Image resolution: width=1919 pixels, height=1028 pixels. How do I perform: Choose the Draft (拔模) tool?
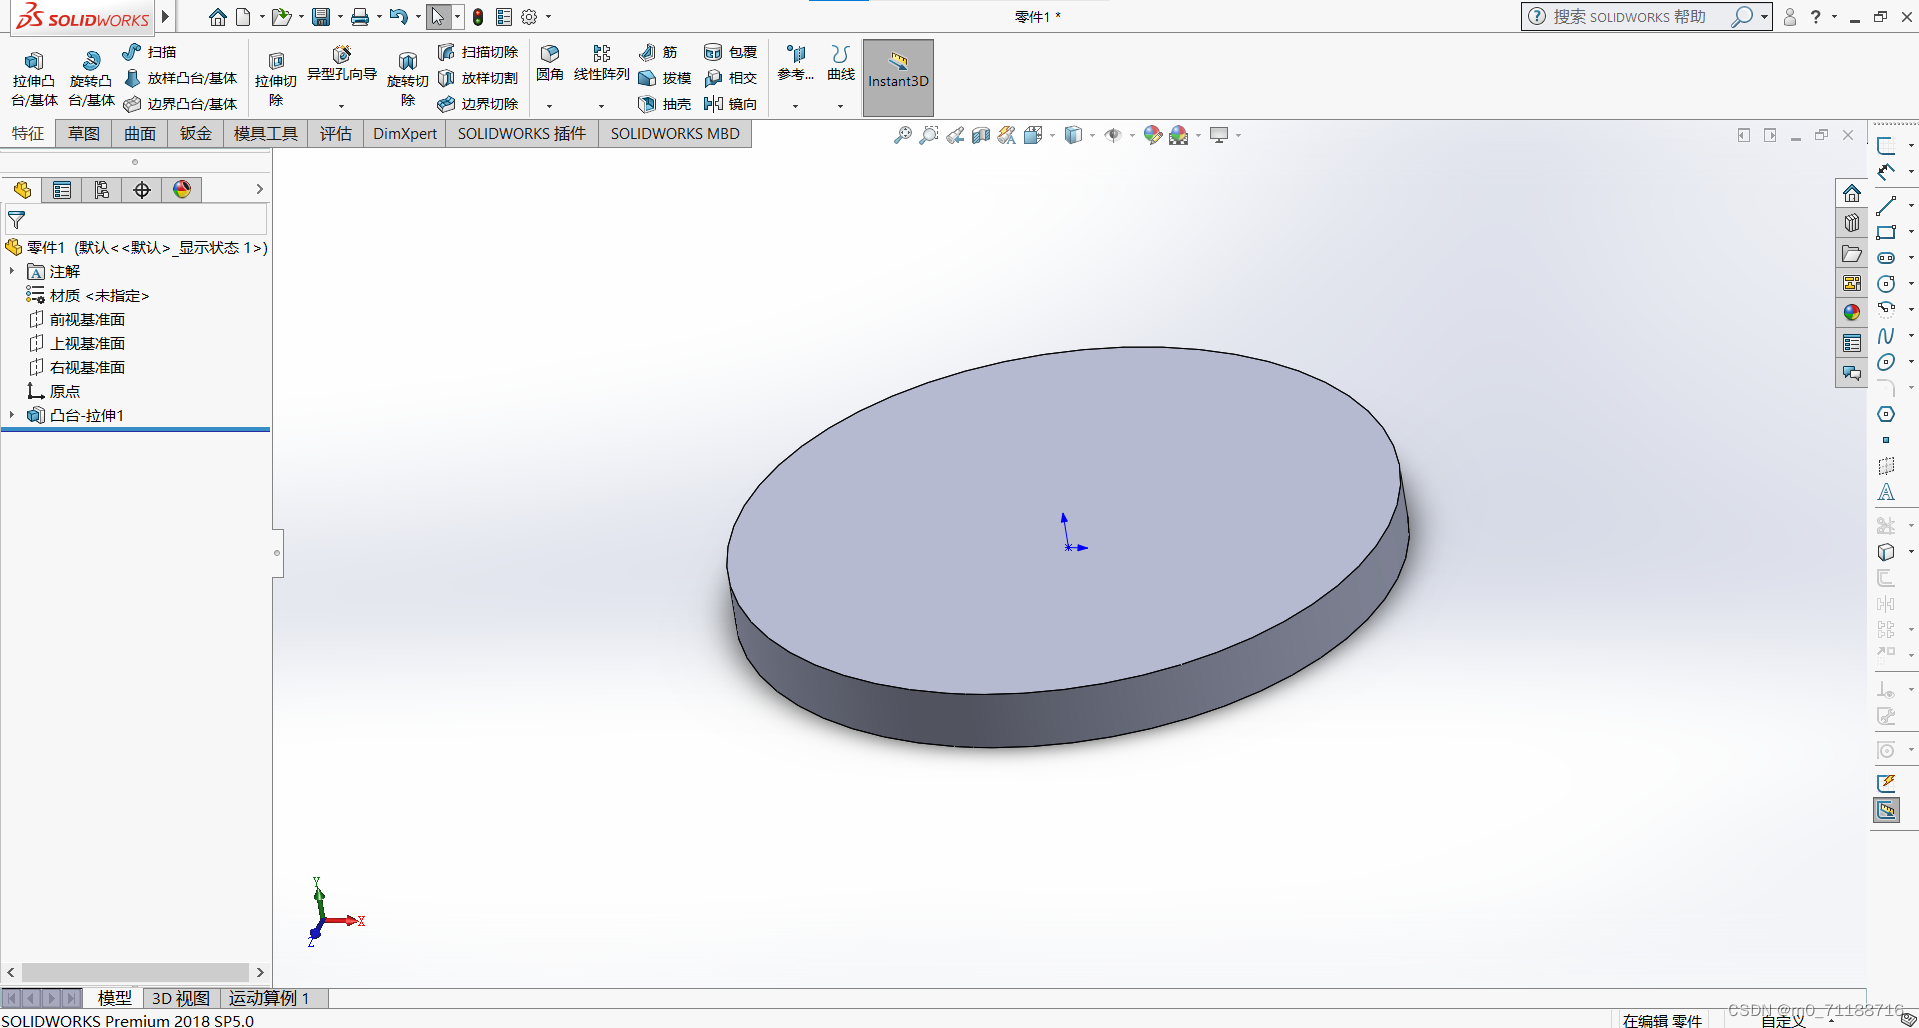point(665,78)
